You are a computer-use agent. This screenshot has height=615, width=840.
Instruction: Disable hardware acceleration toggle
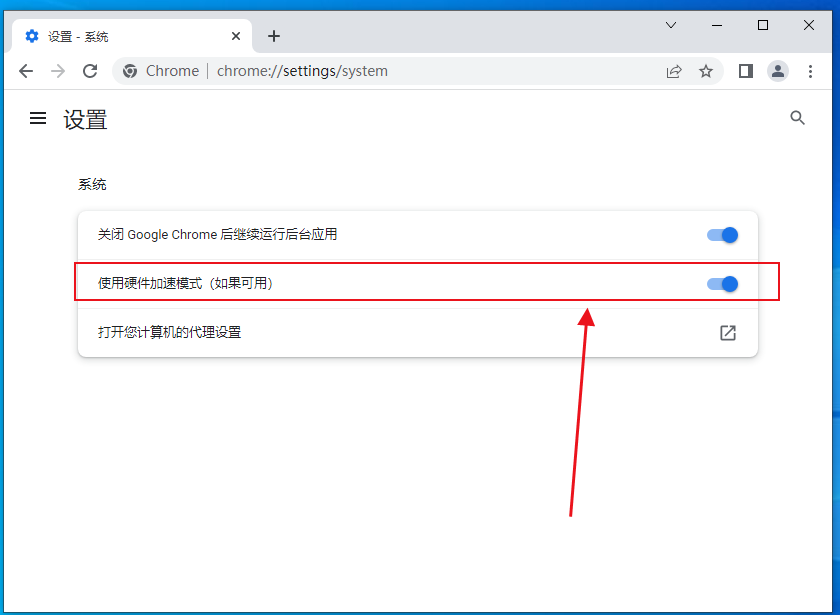coord(722,284)
